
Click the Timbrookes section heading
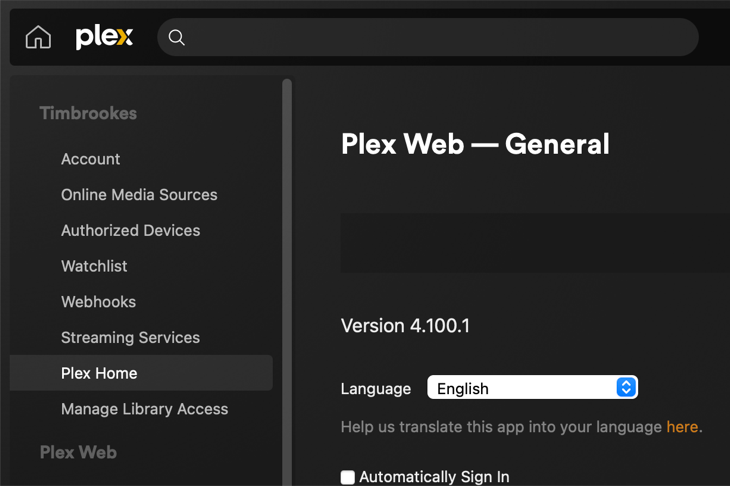coord(88,113)
